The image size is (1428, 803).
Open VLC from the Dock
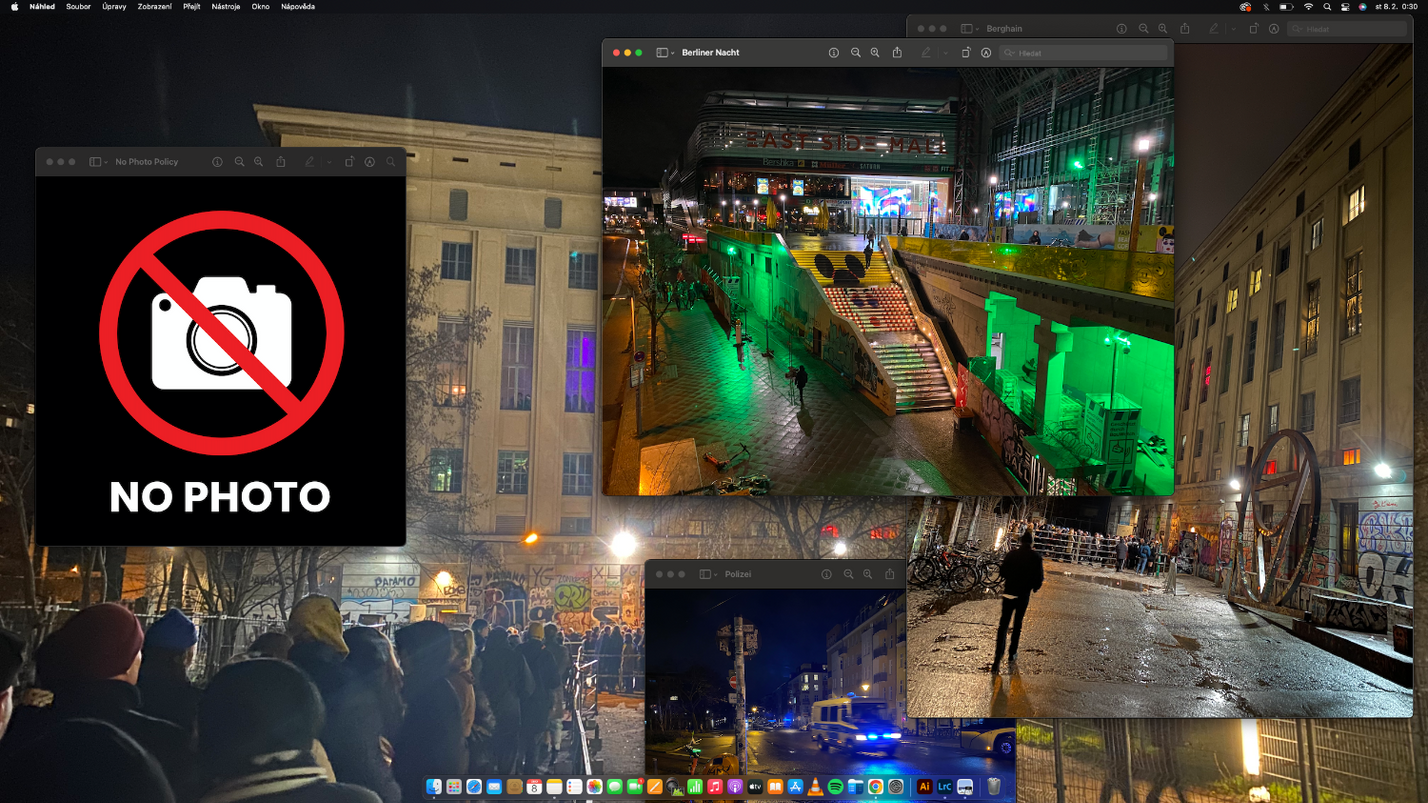pyautogui.click(x=815, y=787)
